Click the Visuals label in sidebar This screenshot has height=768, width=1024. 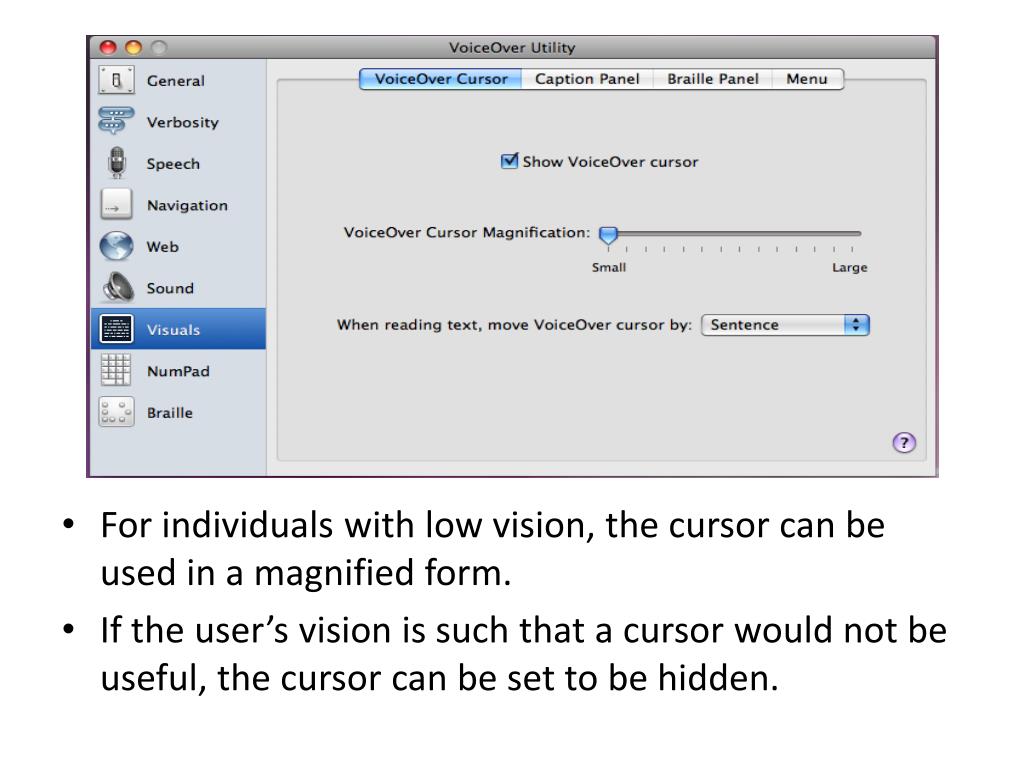coord(173,330)
